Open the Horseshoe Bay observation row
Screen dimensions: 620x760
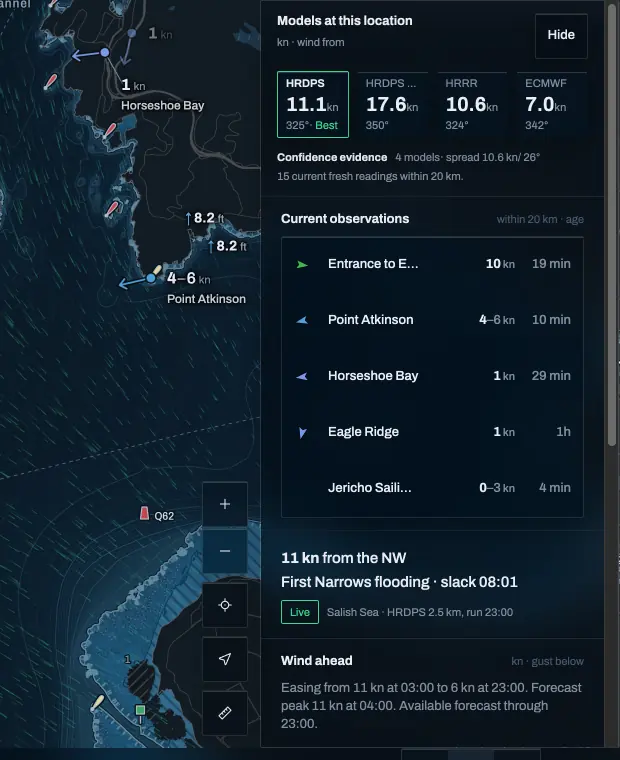pos(432,376)
